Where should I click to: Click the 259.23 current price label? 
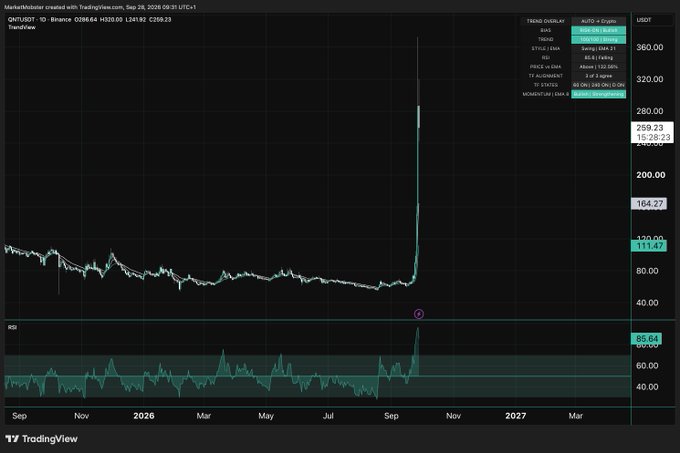pos(650,128)
